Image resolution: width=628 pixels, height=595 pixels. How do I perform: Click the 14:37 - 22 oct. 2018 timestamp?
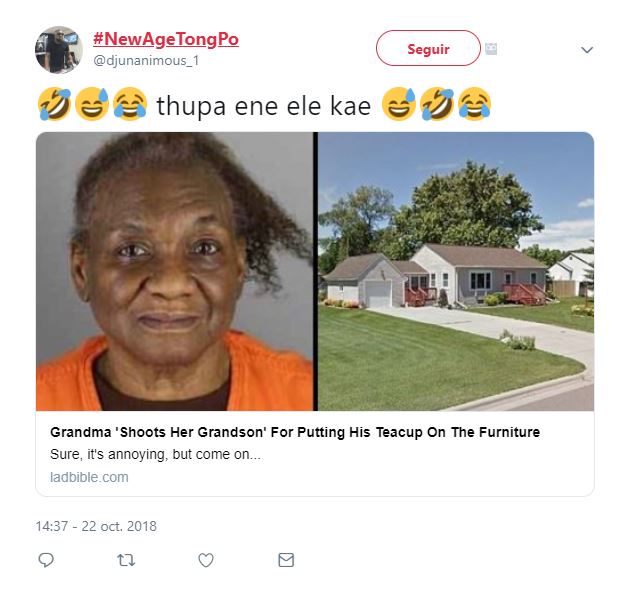[96, 526]
